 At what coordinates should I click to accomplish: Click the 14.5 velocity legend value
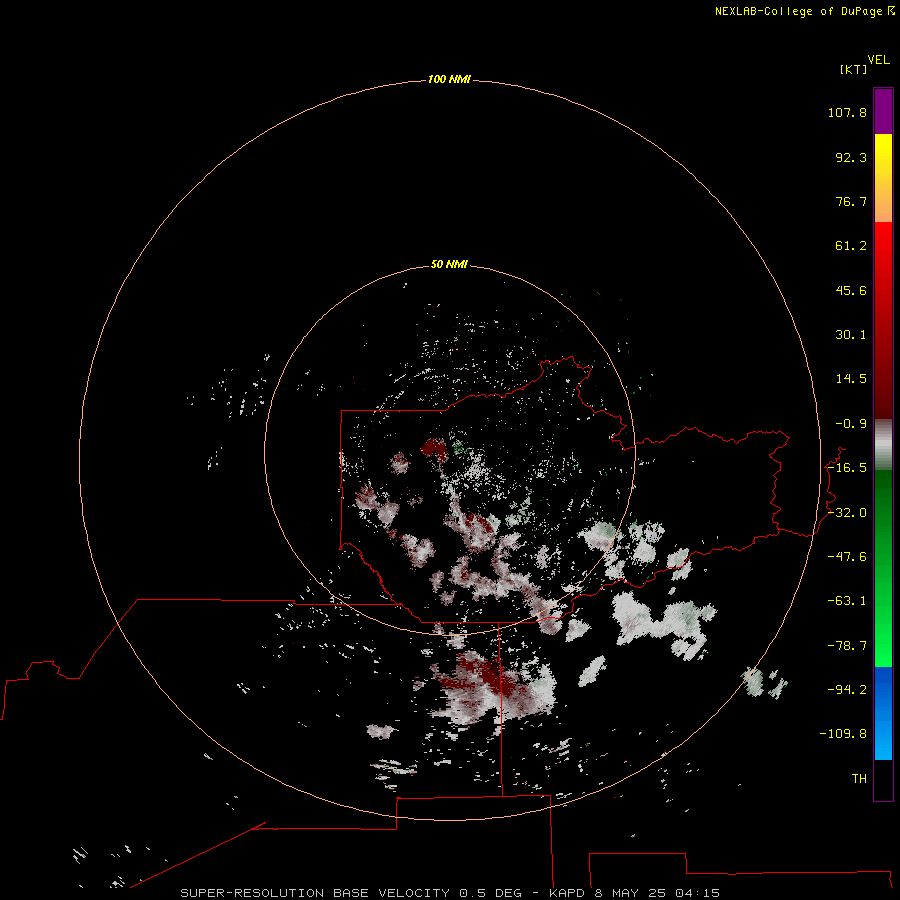851,379
